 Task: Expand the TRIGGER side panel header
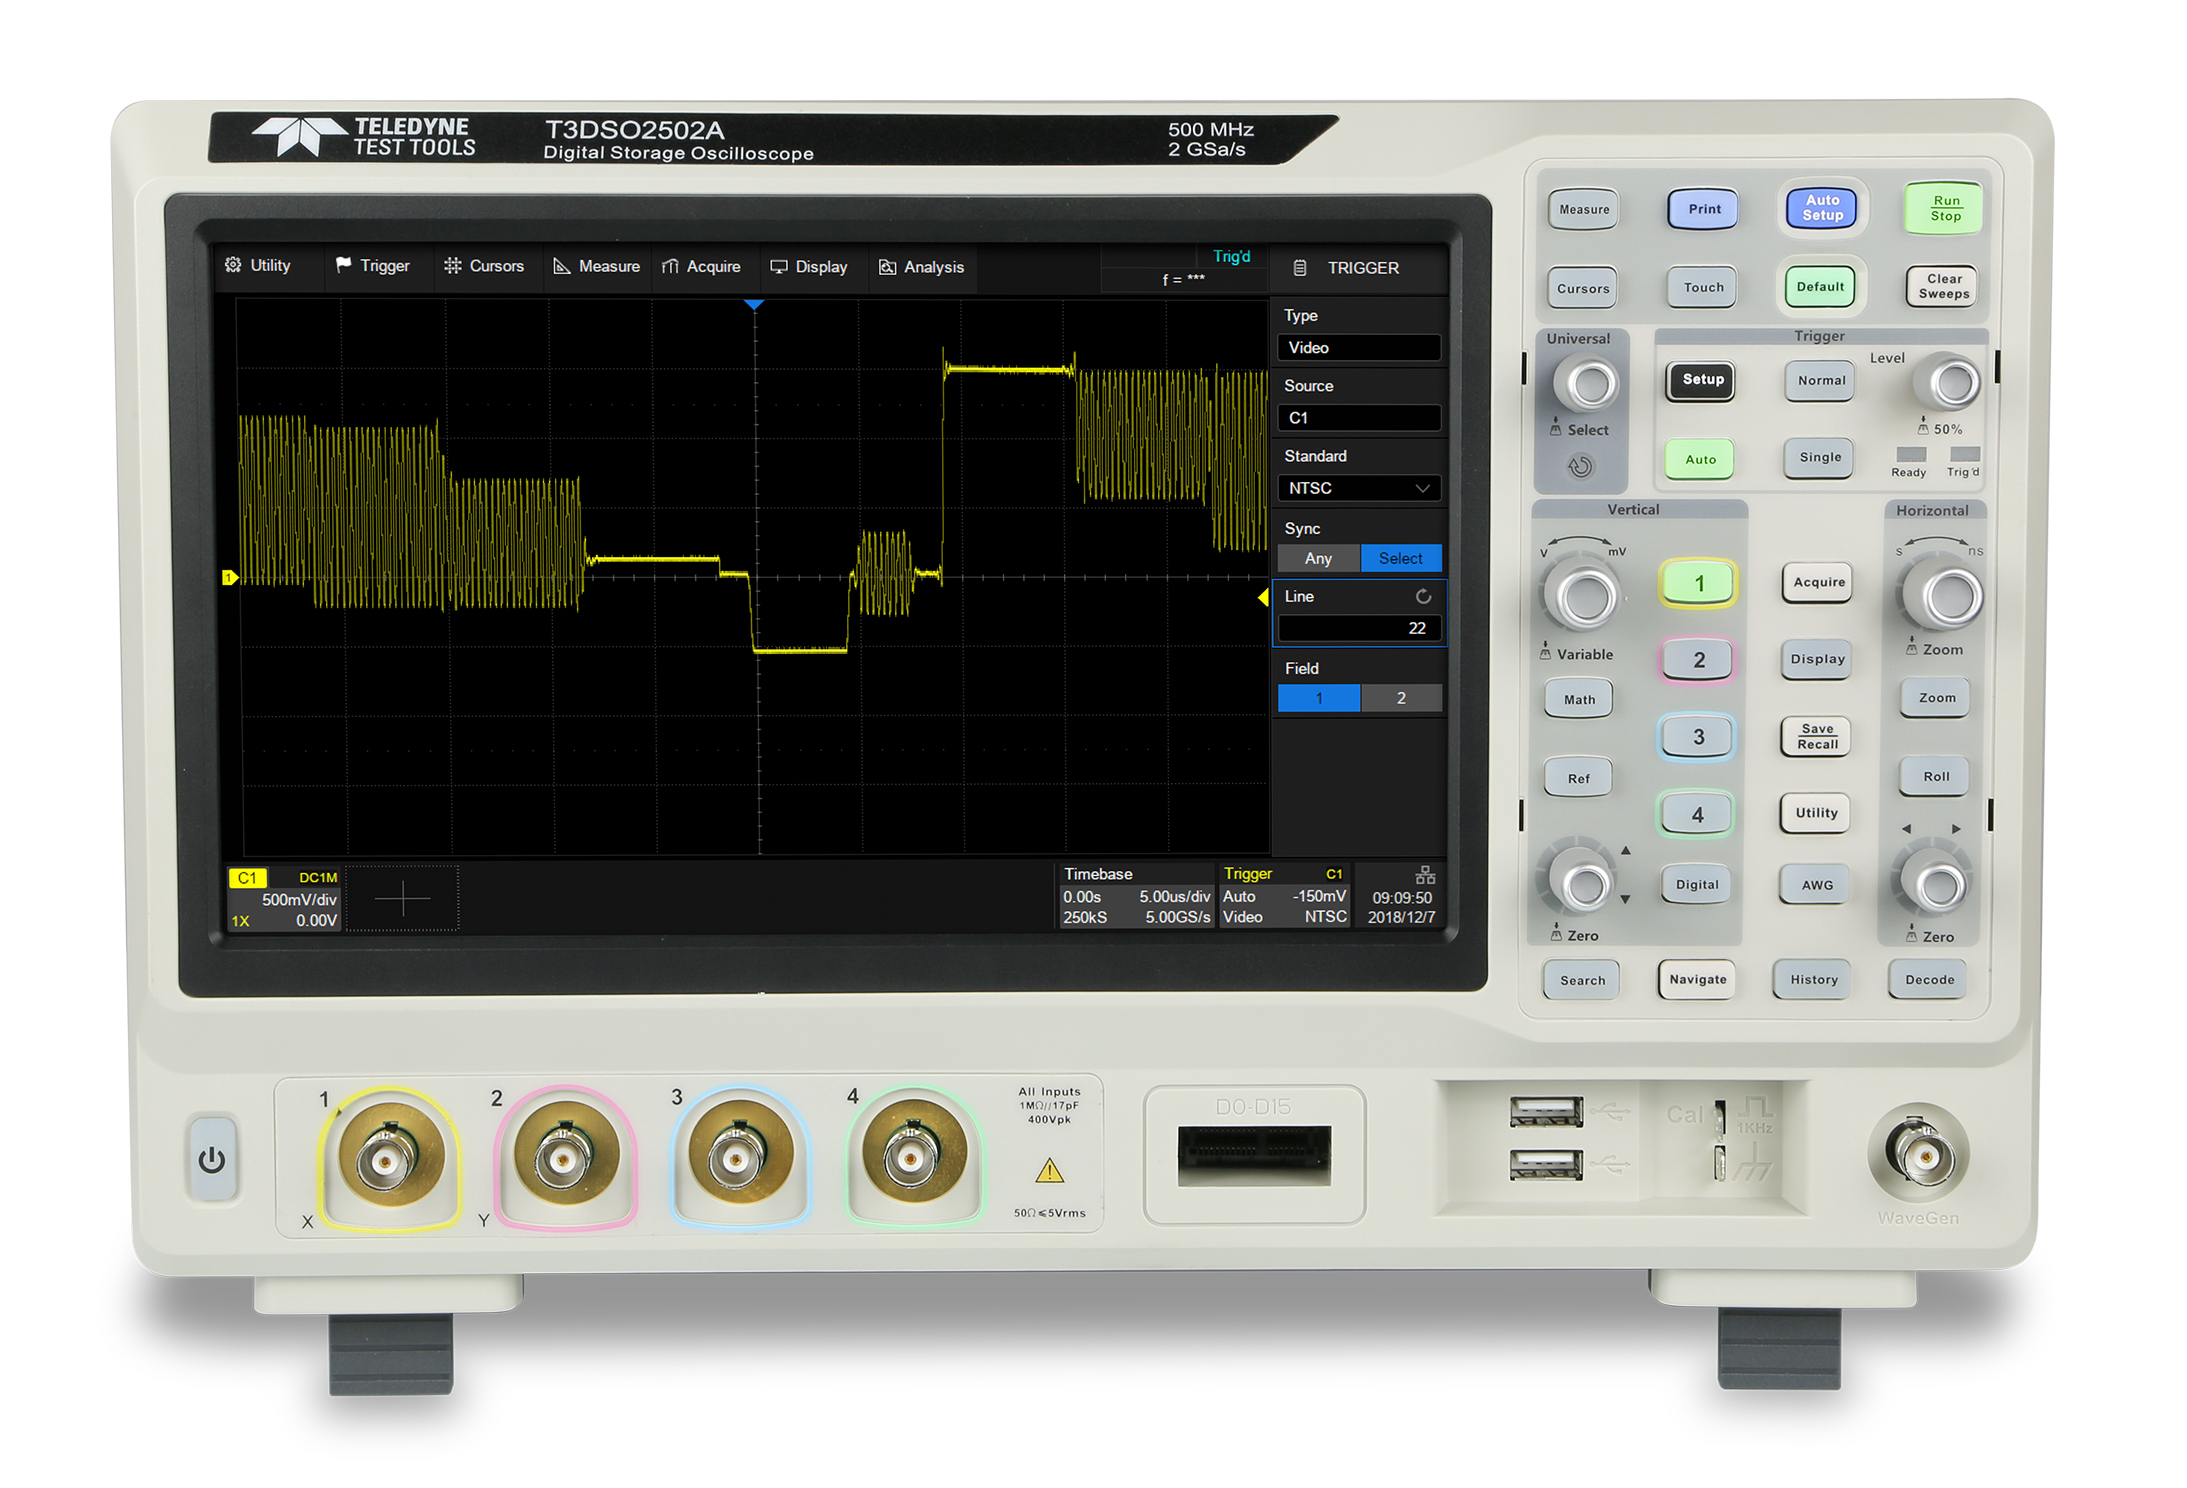coord(1362,267)
